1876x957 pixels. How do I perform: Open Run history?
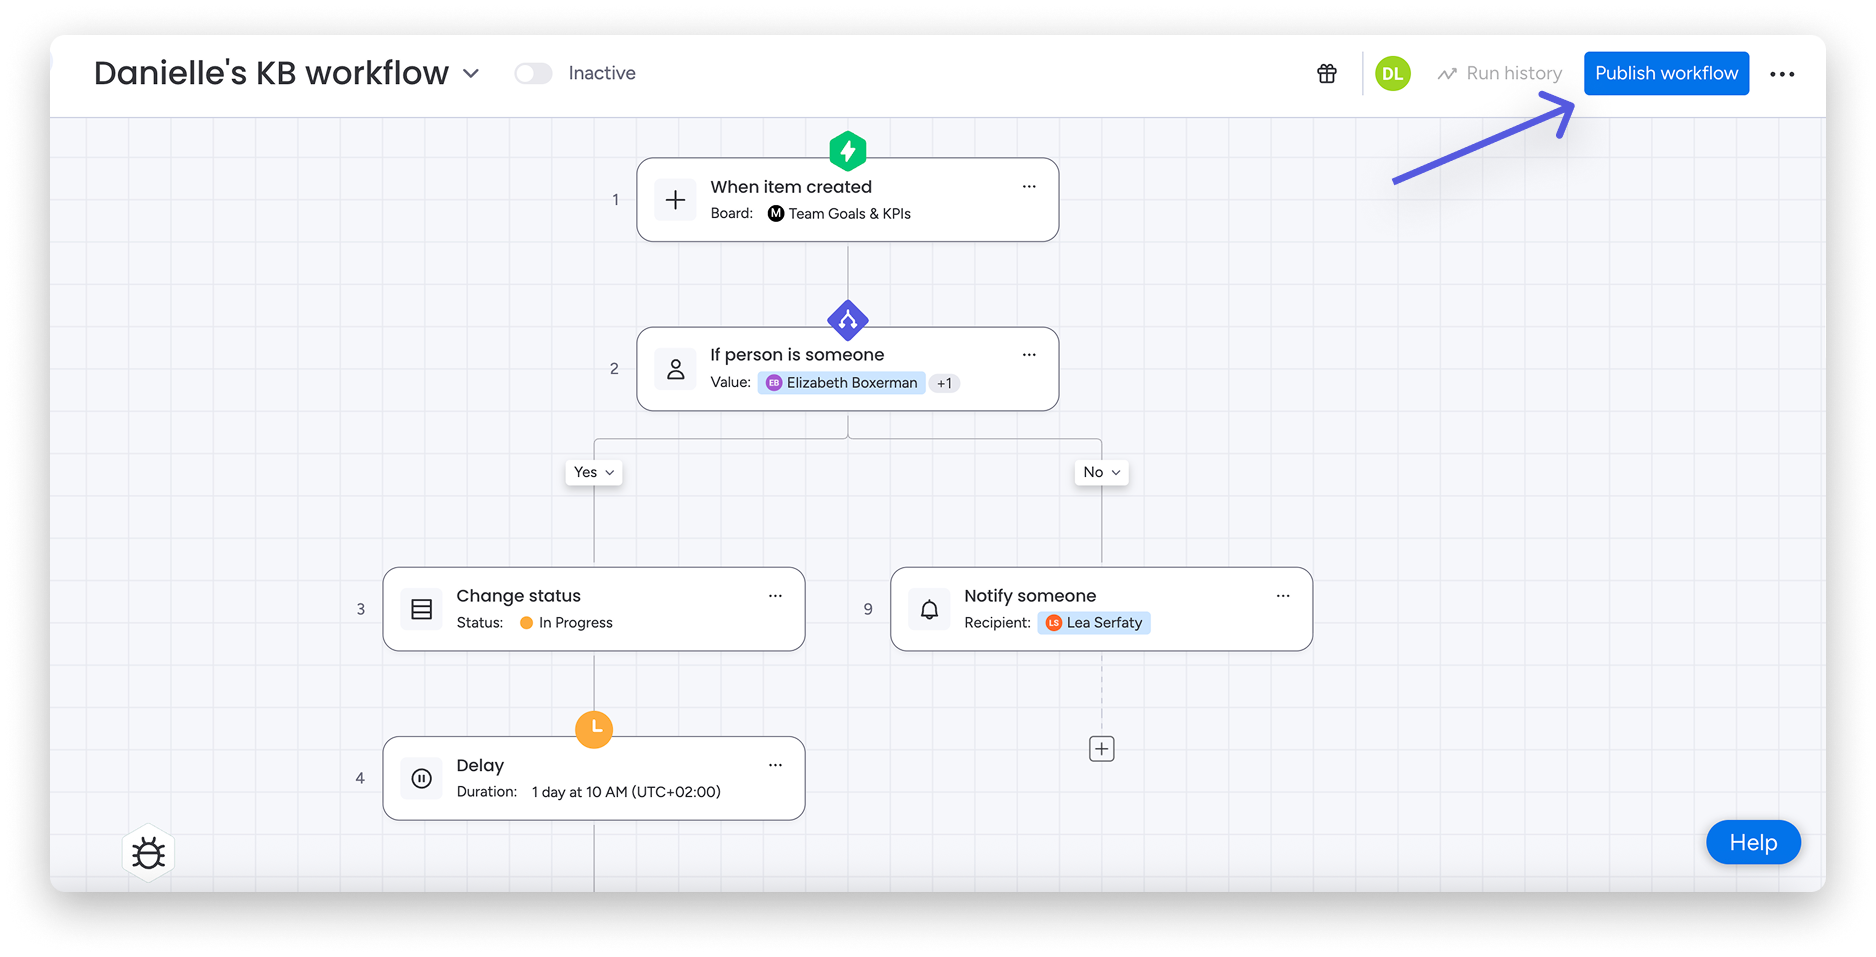[1500, 73]
